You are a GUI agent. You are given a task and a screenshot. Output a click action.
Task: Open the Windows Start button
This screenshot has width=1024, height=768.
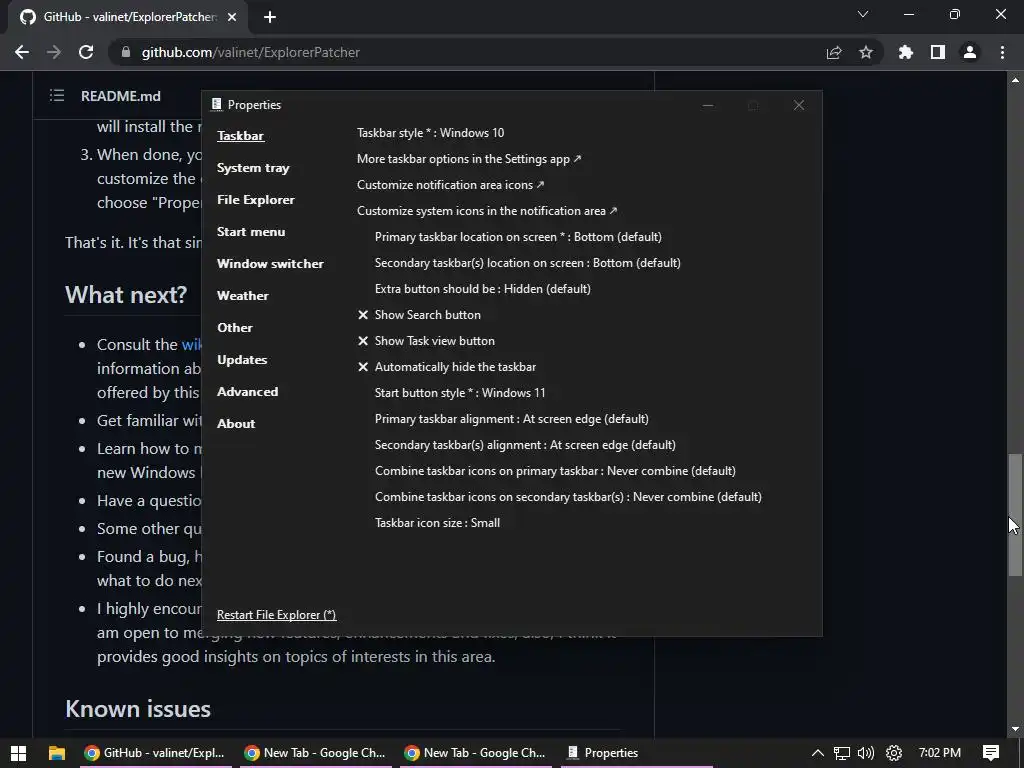tap(18, 753)
